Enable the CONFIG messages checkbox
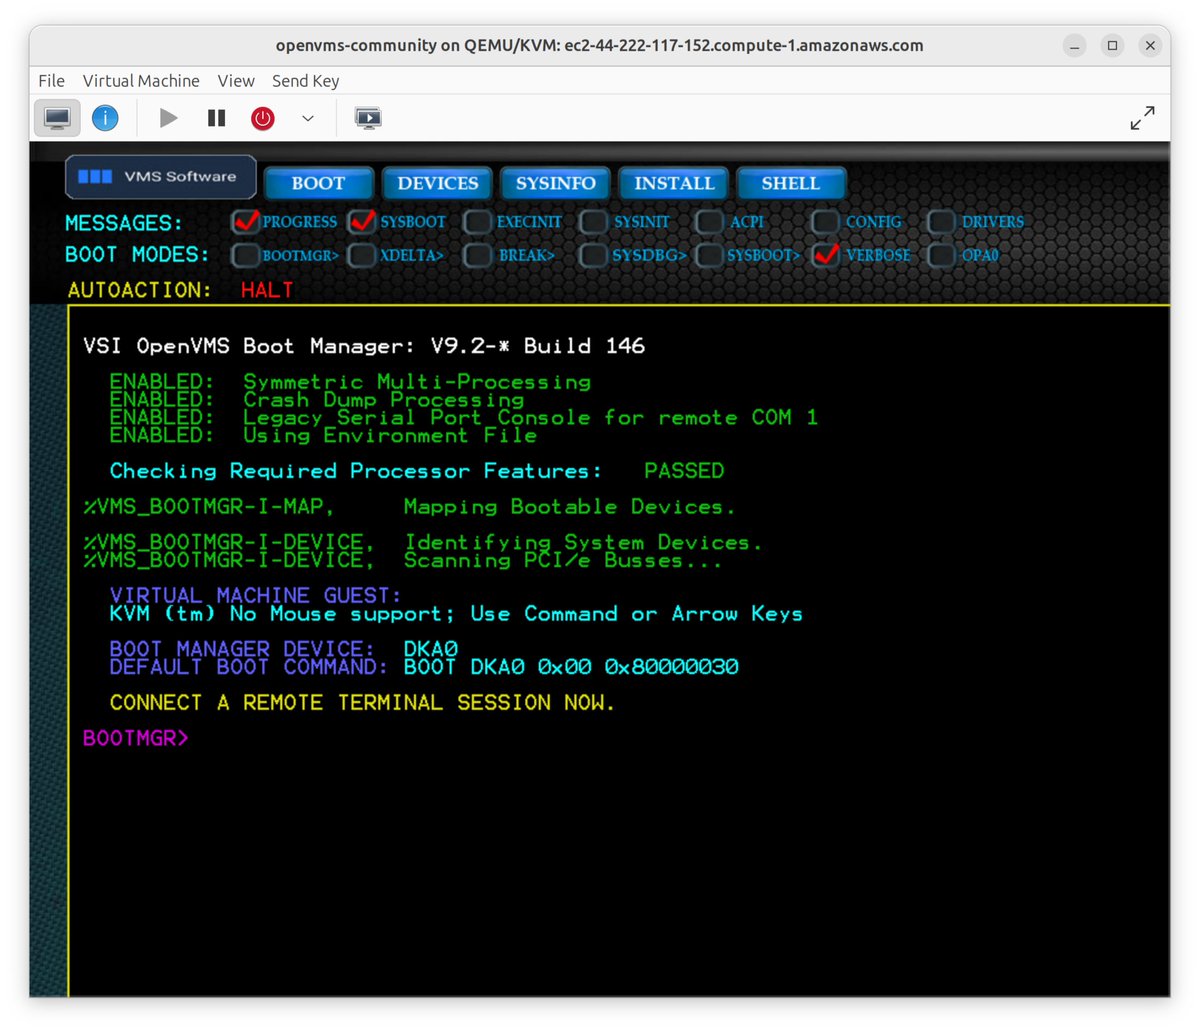This screenshot has width=1199, height=1030. [825, 222]
